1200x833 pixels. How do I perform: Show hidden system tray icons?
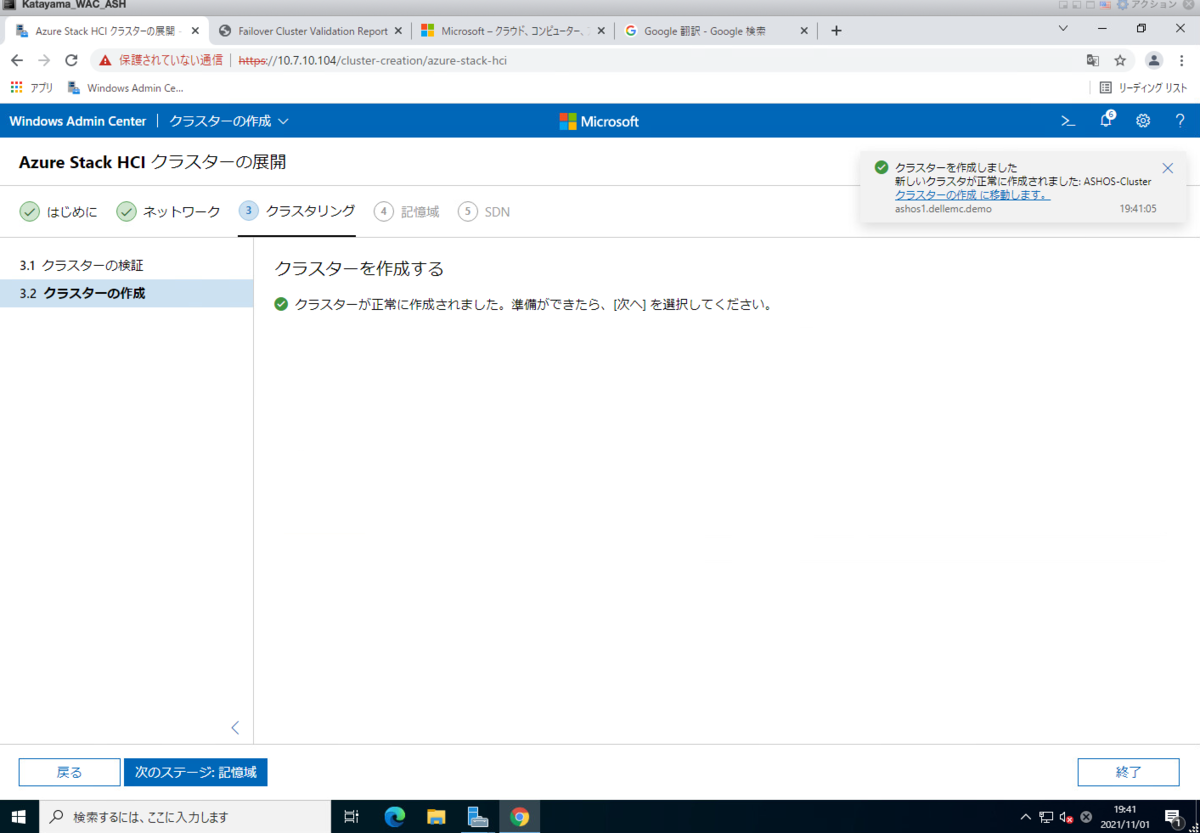click(x=1026, y=817)
